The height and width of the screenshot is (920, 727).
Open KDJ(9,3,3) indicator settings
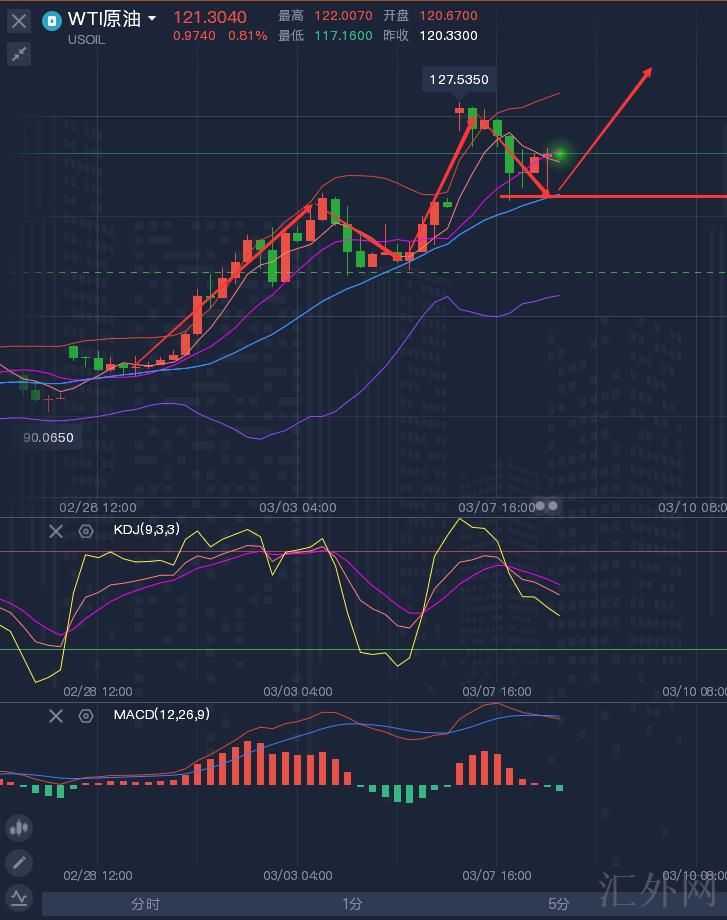86,532
